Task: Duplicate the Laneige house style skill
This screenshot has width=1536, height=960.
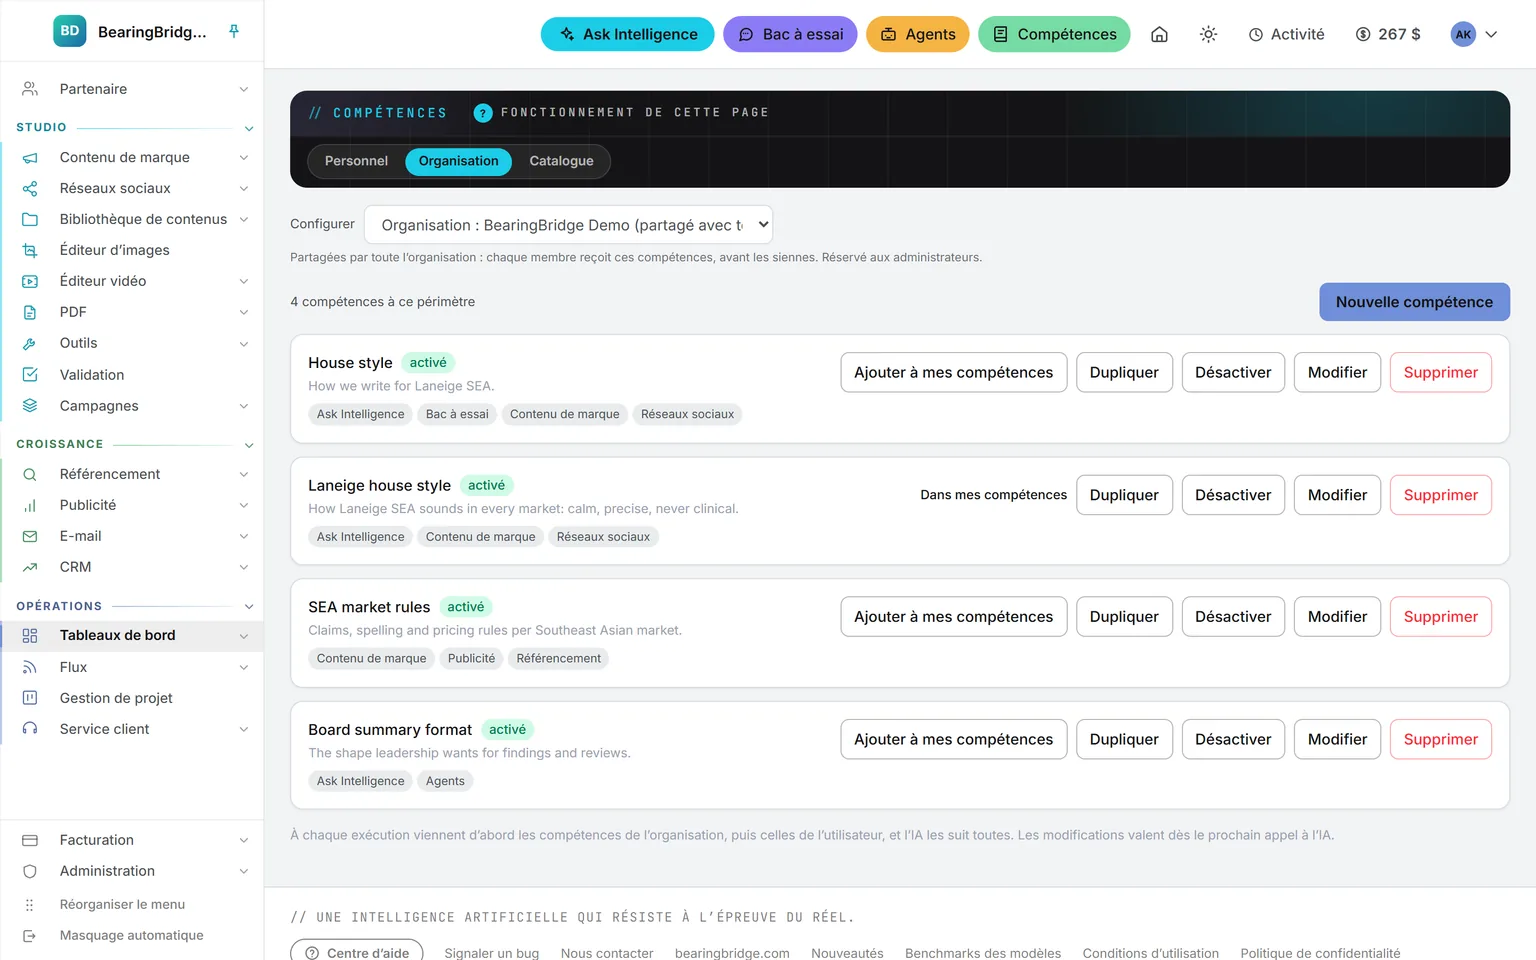Action: click(1124, 495)
